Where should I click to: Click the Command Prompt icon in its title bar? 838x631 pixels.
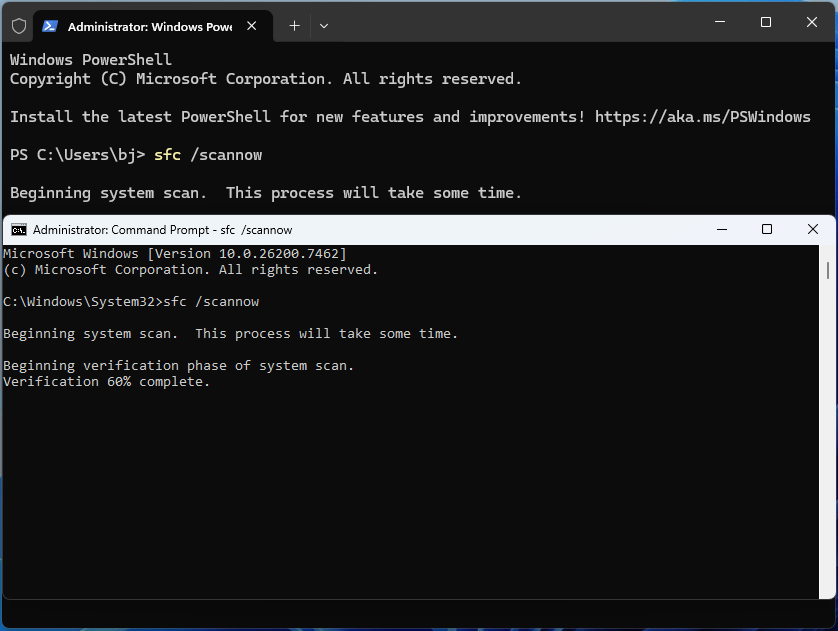coord(19,229)
